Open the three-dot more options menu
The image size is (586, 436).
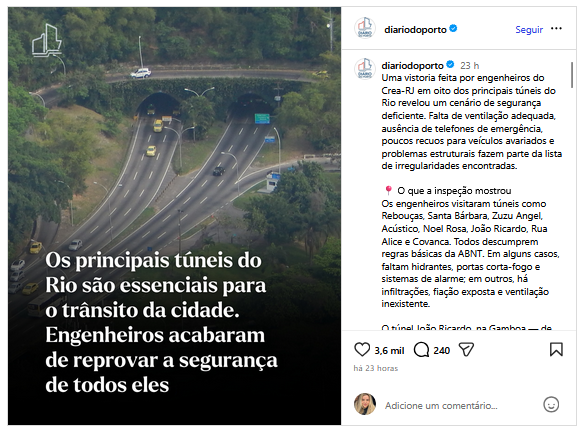[x=556, y=29]
